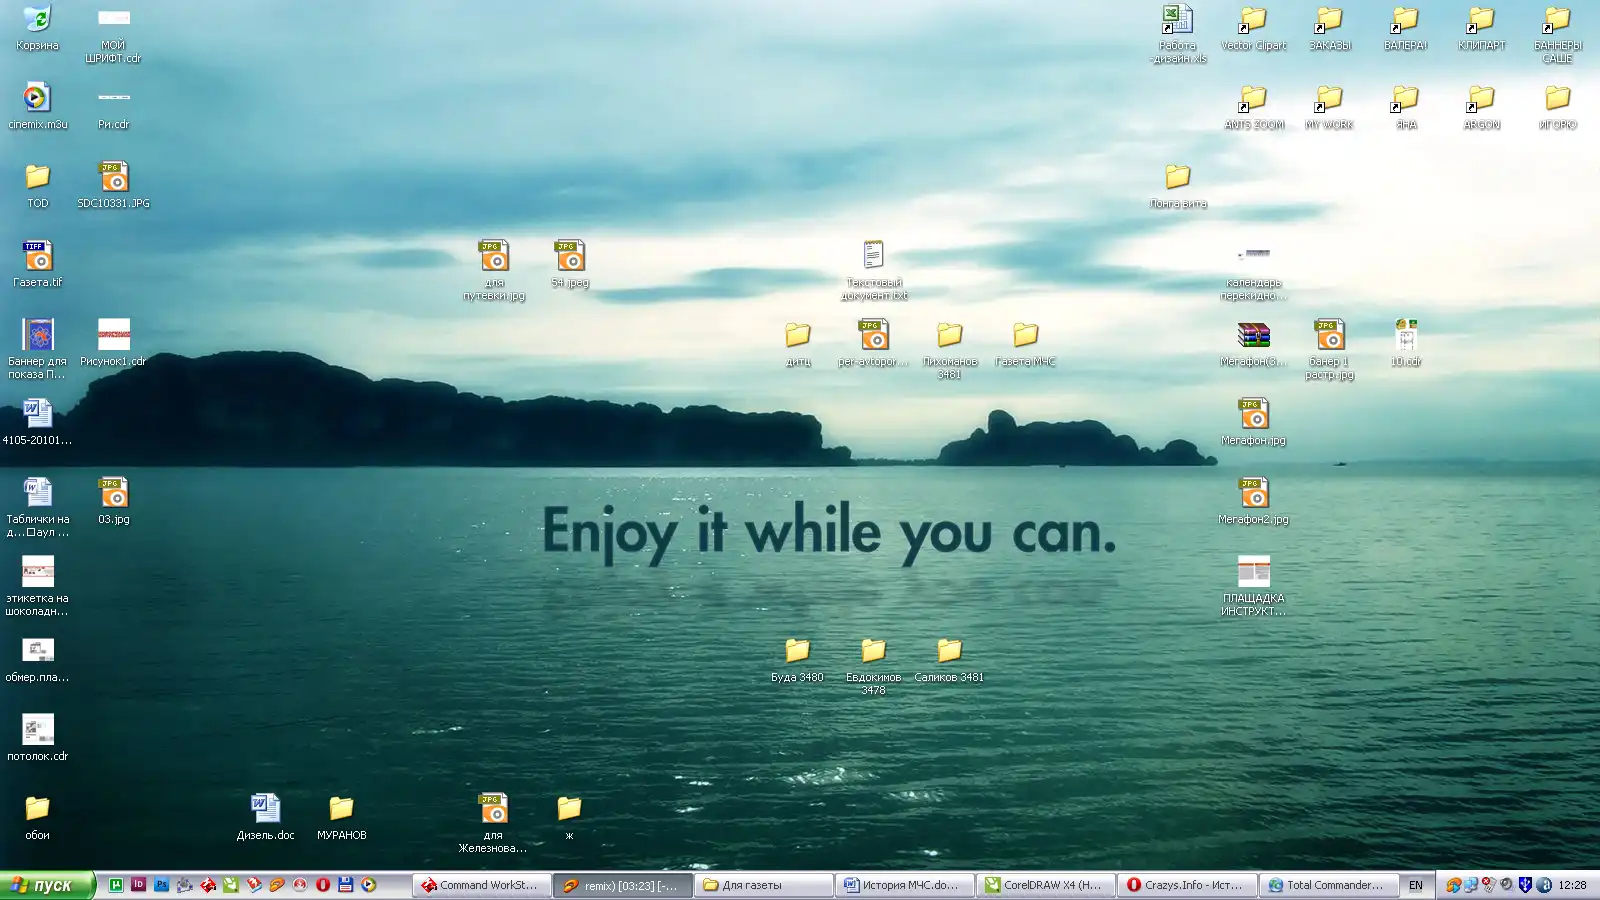Select the Газета.tif desktop icon
Screen dimensions: 1600x900
coord(37,256)
